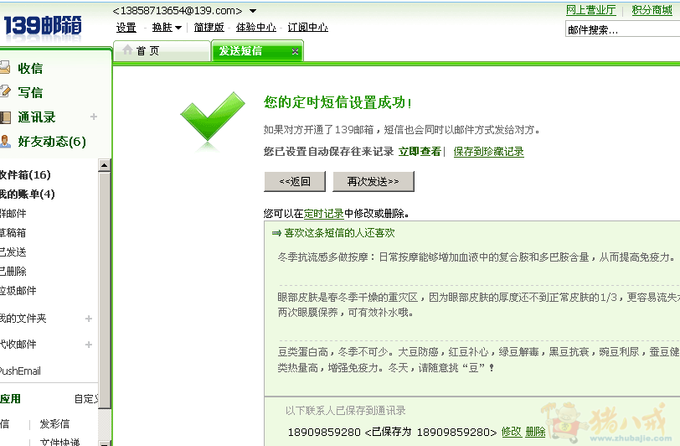The width and height of the screenshot is (680, 446).
Task: Go to 积分商城
Action: 652,10
